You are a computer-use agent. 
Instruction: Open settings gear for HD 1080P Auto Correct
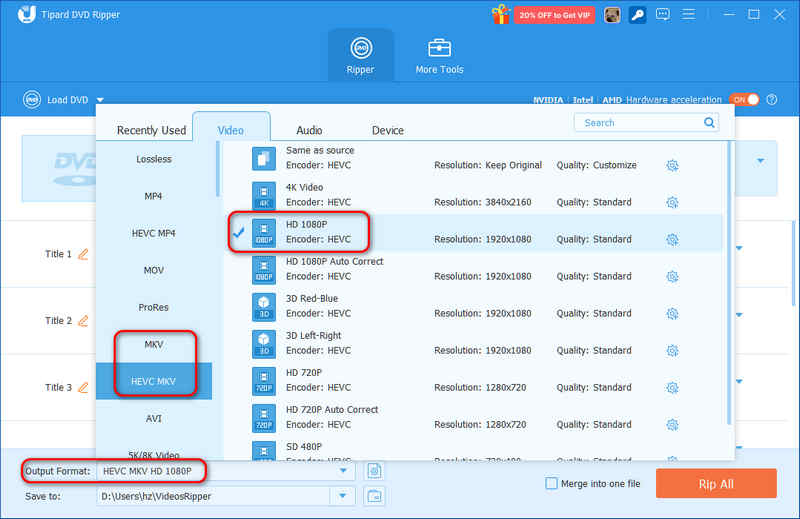672,277
